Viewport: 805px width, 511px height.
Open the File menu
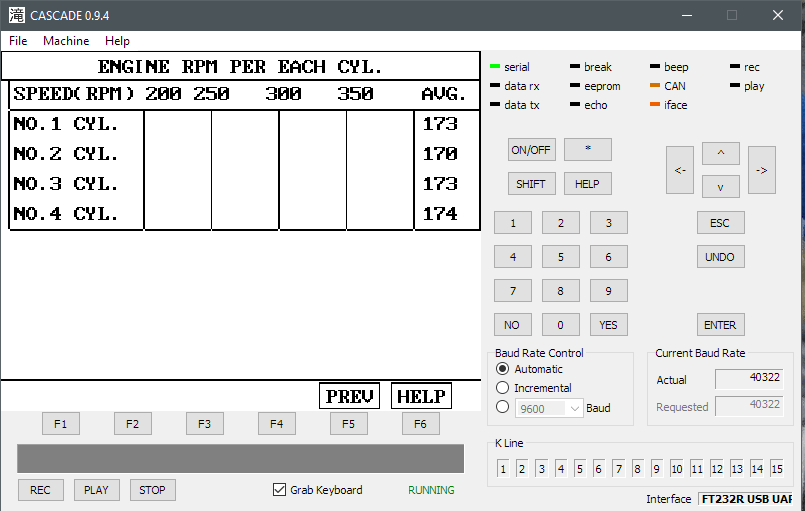(18, 41)
